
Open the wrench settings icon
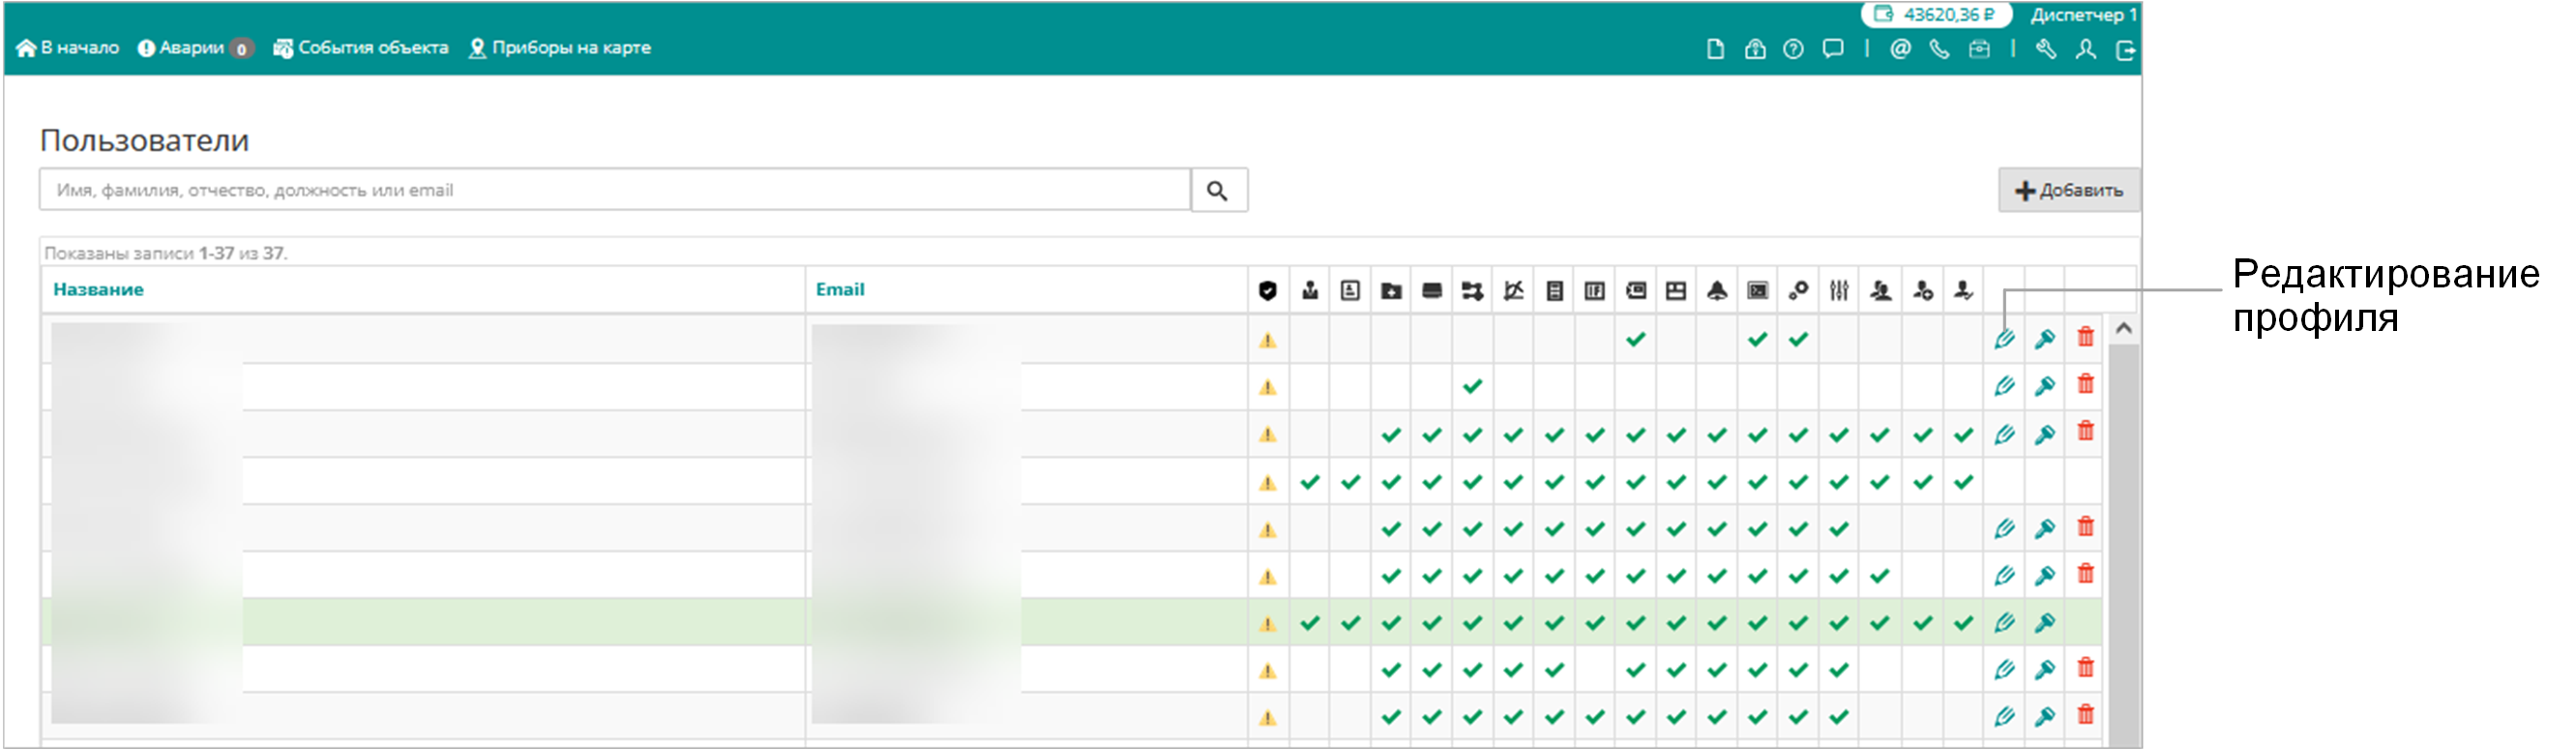pyautogui.click(x=2046, y=49)
